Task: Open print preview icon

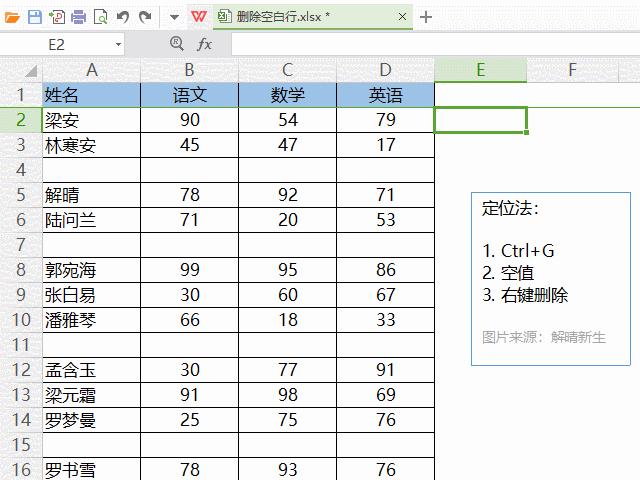Action: [100, 17]
